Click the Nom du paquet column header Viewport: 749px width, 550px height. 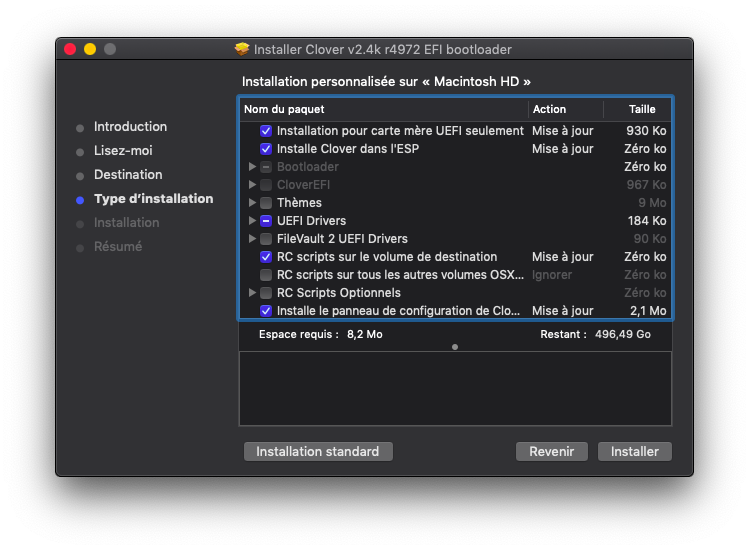(x=384, y=109)
